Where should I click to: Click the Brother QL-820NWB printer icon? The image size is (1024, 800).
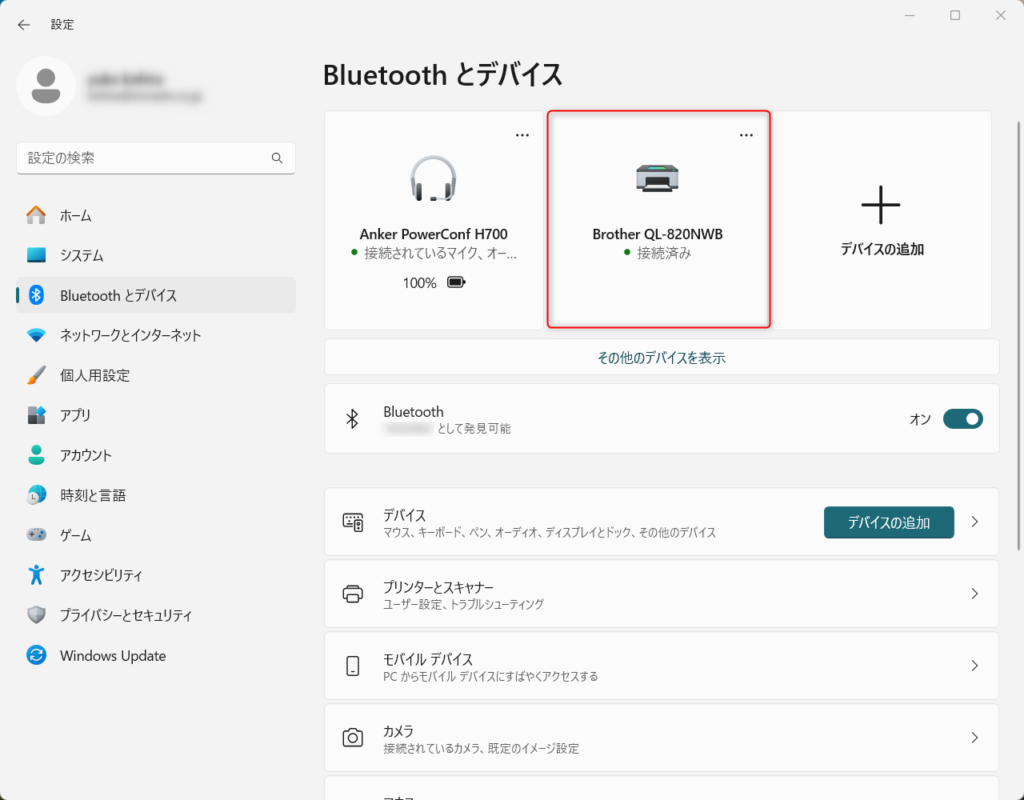(657, 179)
